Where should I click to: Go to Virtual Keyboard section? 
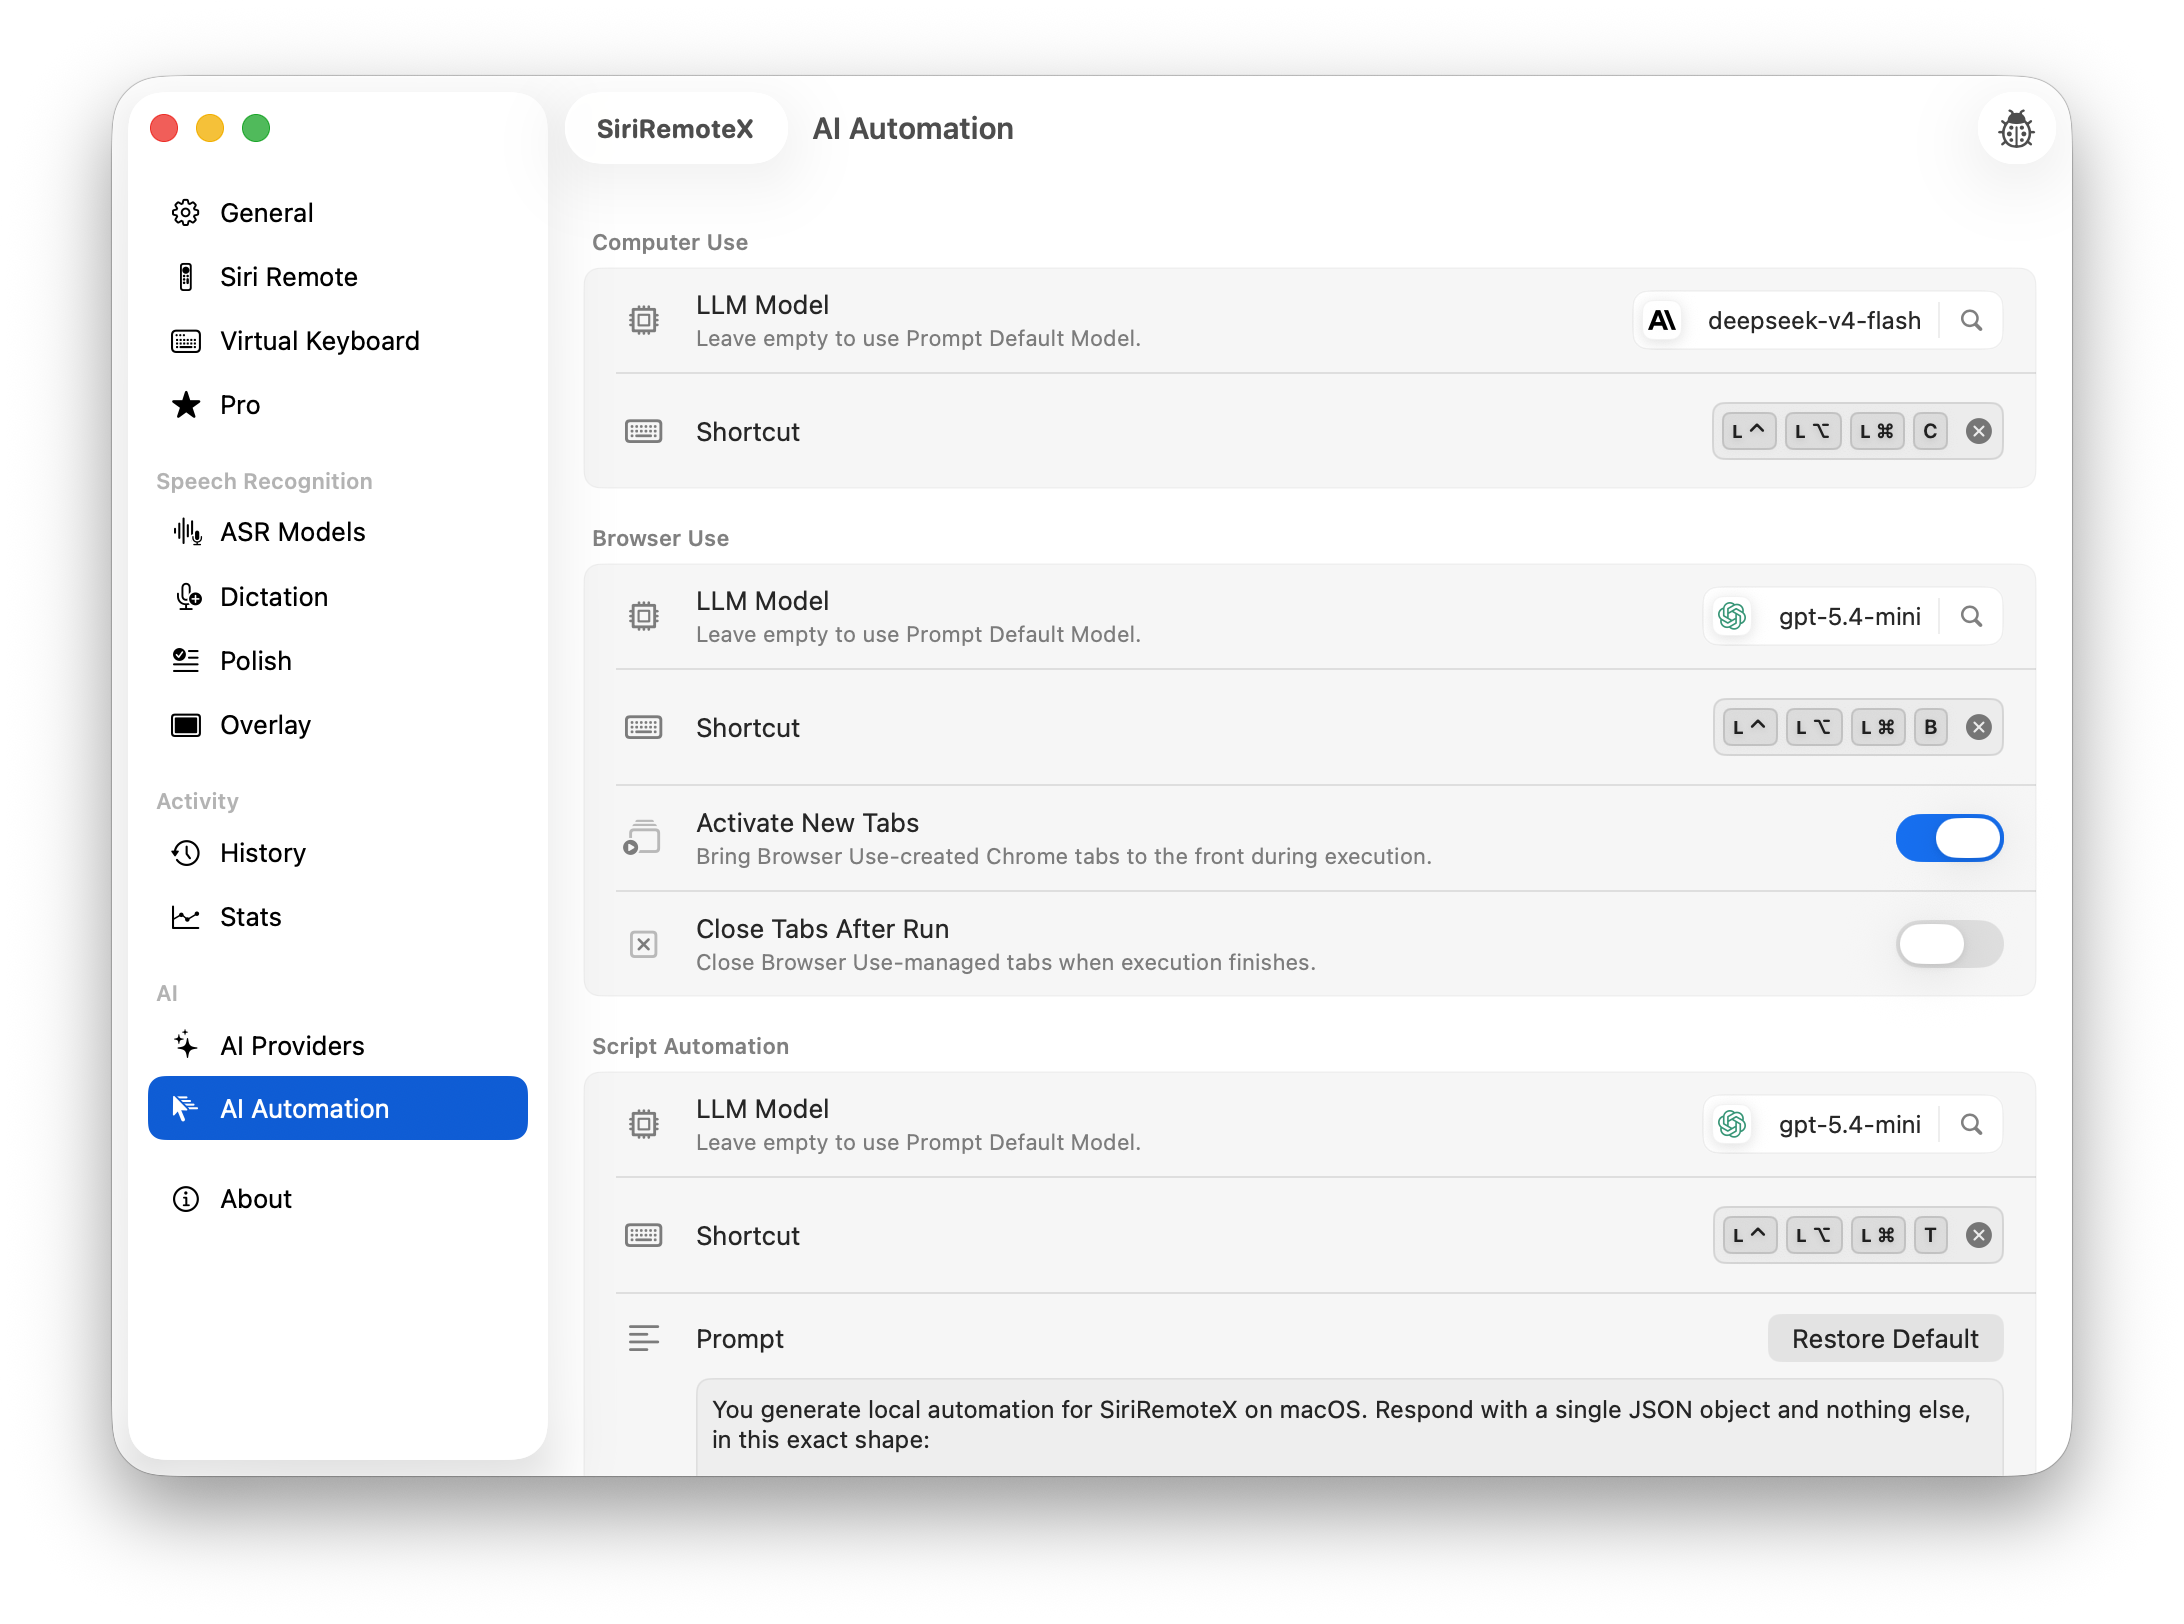tap(338, 341)
